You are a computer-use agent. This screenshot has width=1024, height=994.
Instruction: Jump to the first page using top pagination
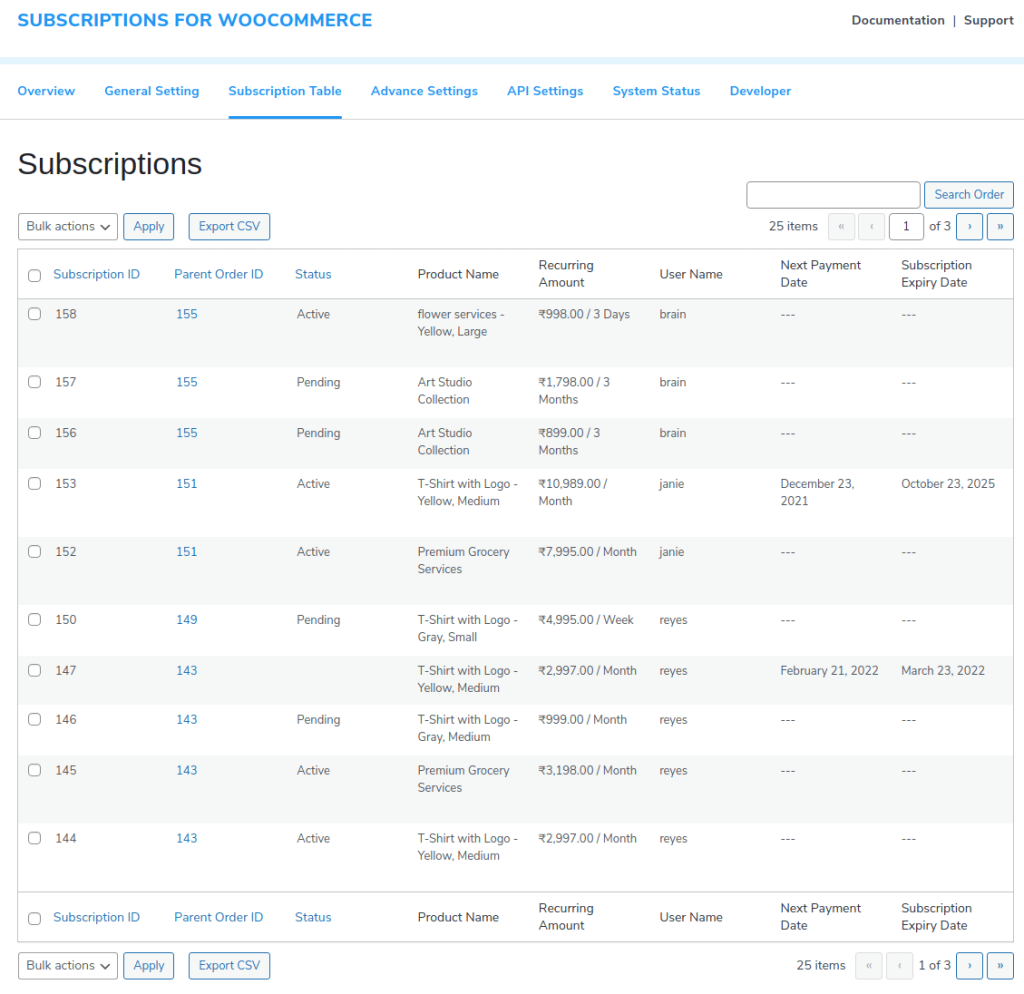click(x=841, y=227)
